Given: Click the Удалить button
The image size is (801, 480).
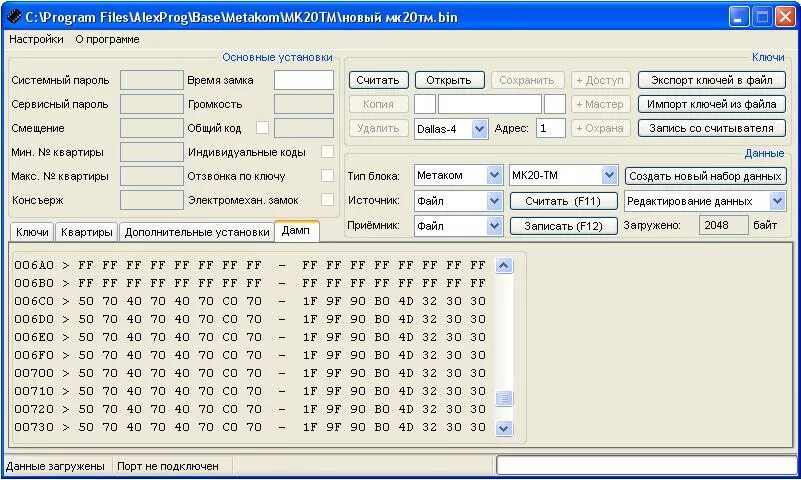Looking at the screenshot, I should [x=379, y=128].
